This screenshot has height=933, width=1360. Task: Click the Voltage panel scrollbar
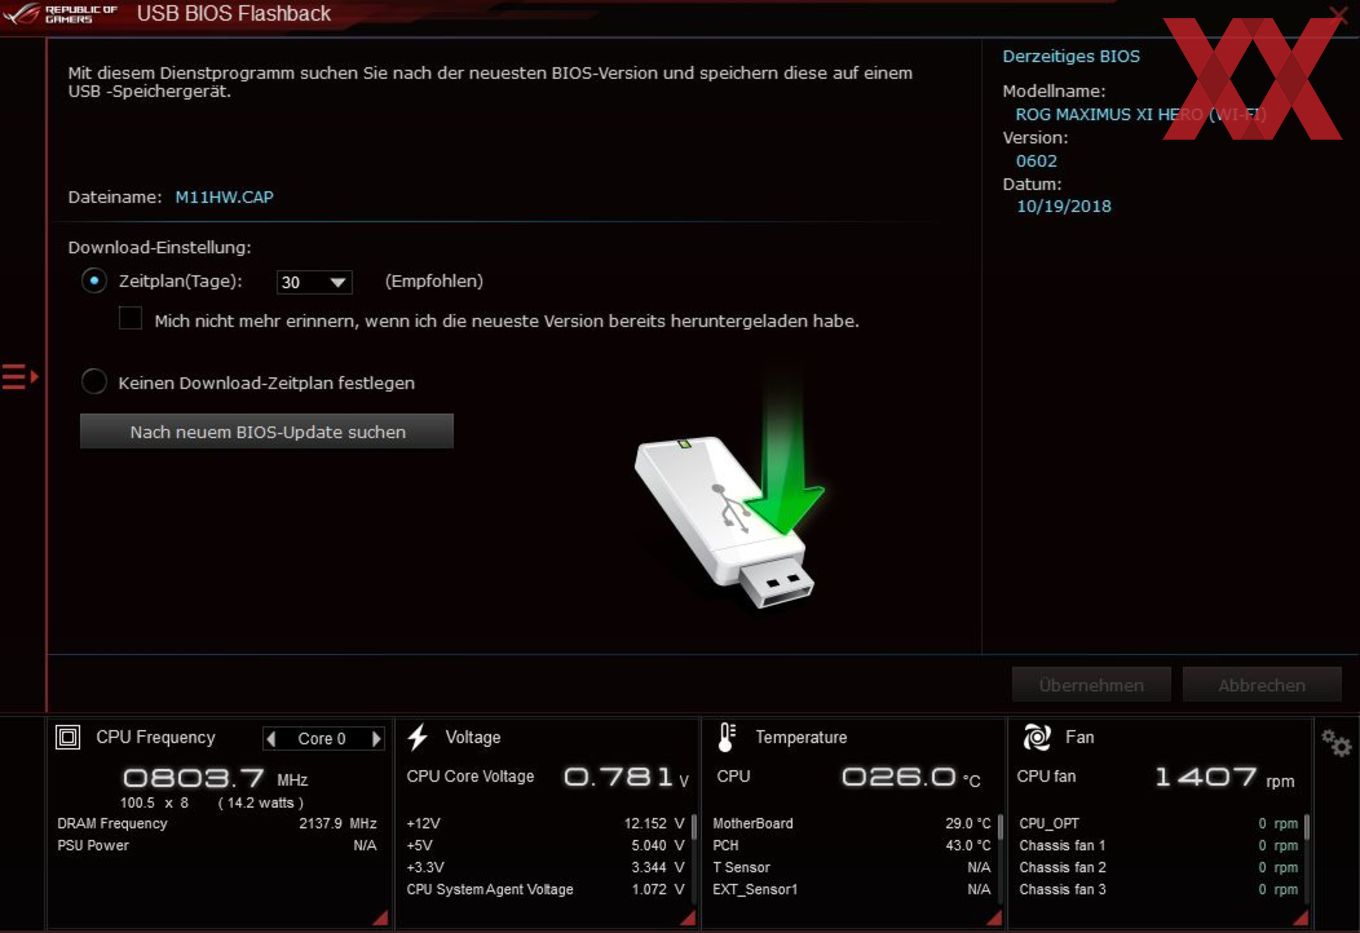694,828
